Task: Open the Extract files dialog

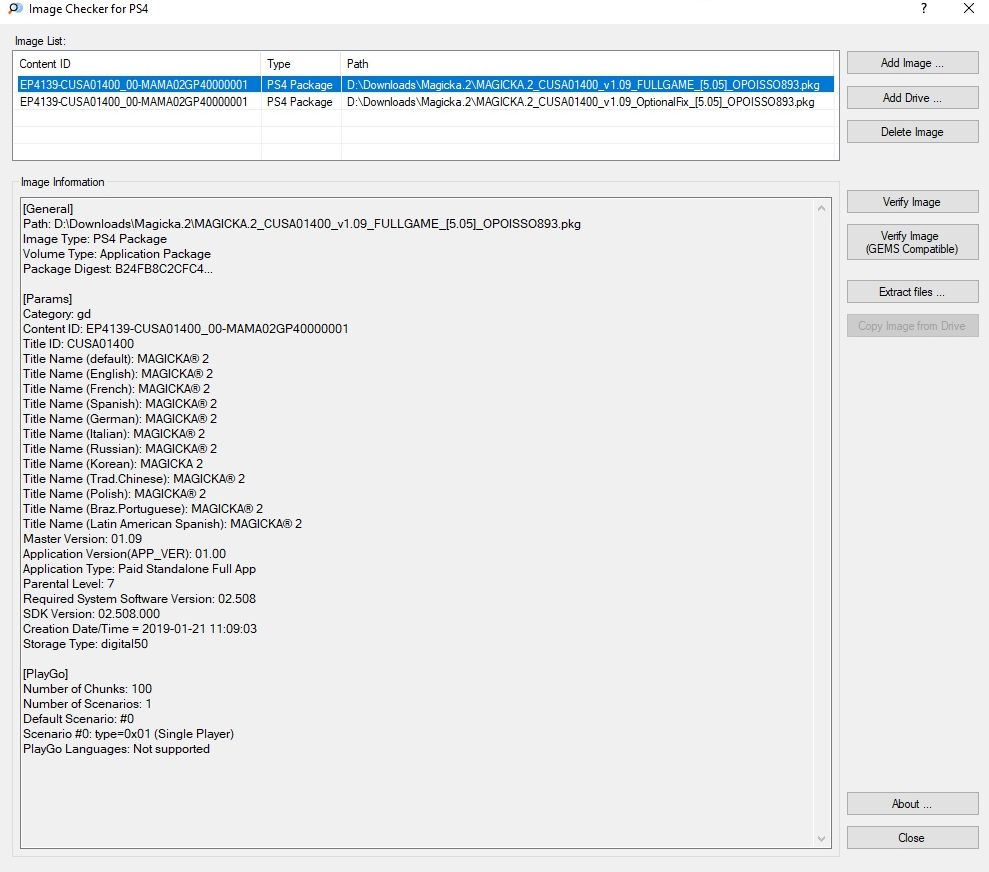Action: pyautogui.click(x=912, y=292)
